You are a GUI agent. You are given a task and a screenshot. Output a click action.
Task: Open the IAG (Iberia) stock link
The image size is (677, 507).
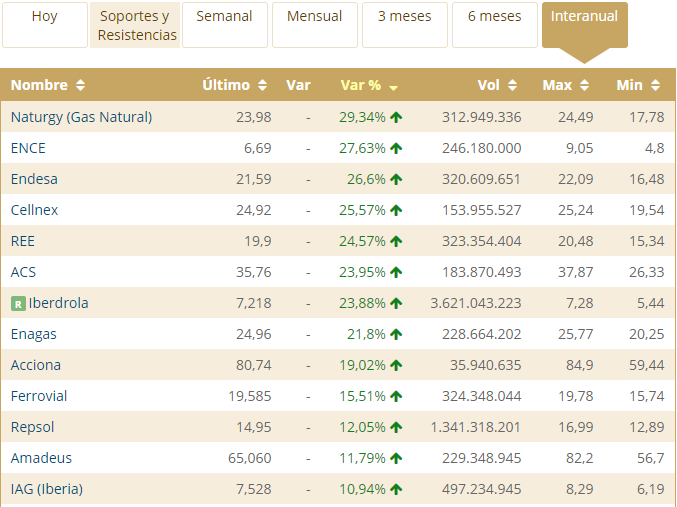click(x=47, y=489)
